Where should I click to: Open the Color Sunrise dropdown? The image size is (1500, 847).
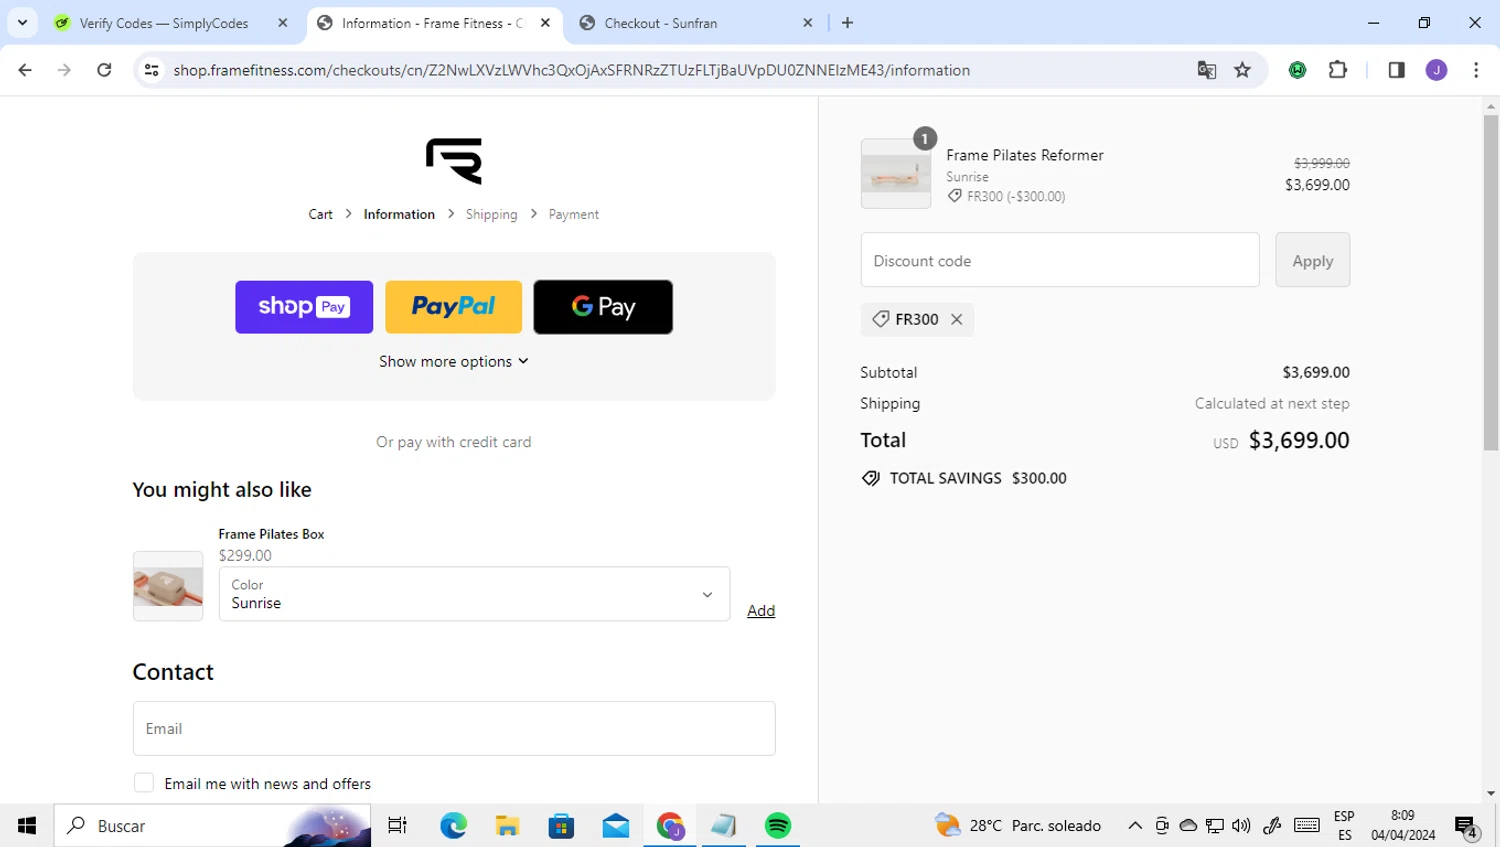pos(474,594)
